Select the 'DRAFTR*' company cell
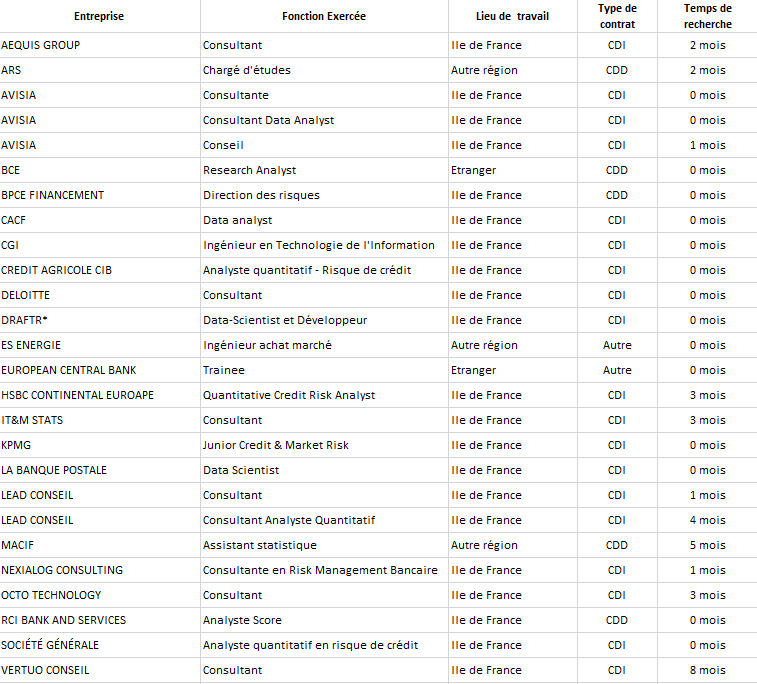Screen dimensions: 757x684 [100, 321]
